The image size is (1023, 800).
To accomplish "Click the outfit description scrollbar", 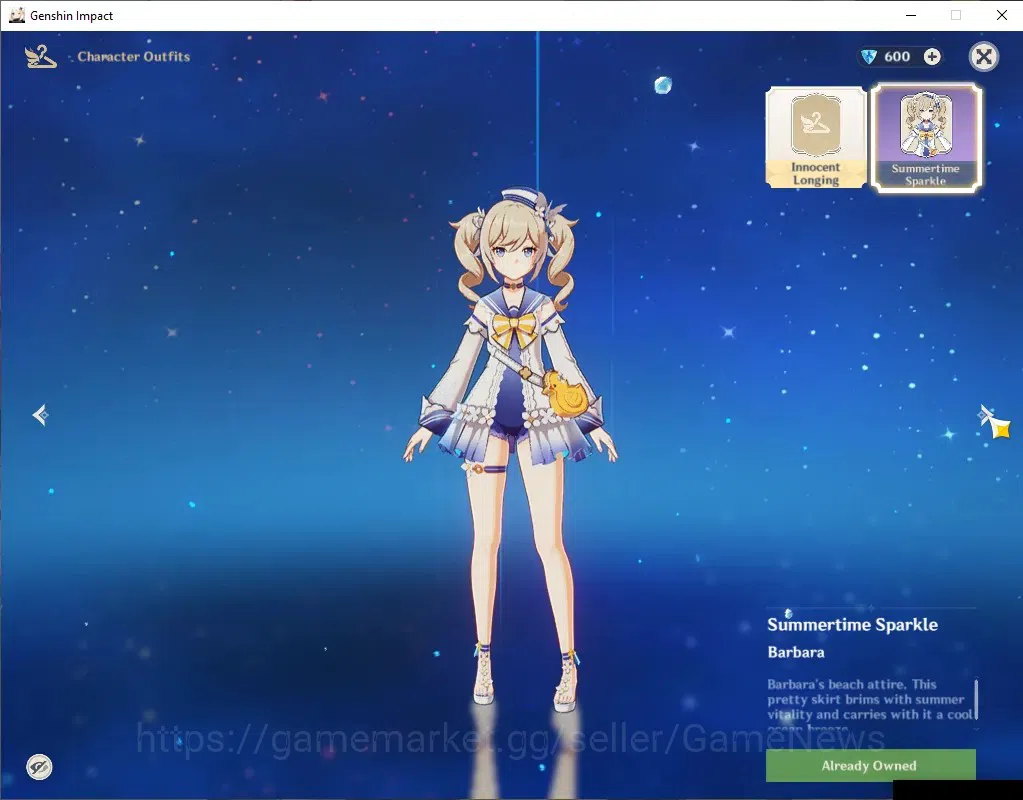I will point(976,699).
